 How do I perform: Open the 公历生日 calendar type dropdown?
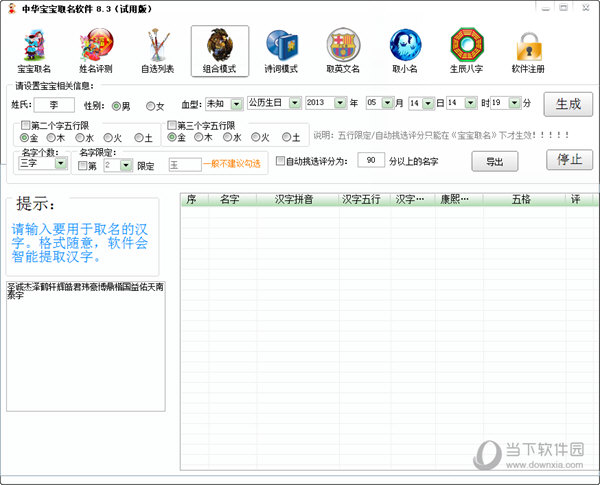[294, 103]
